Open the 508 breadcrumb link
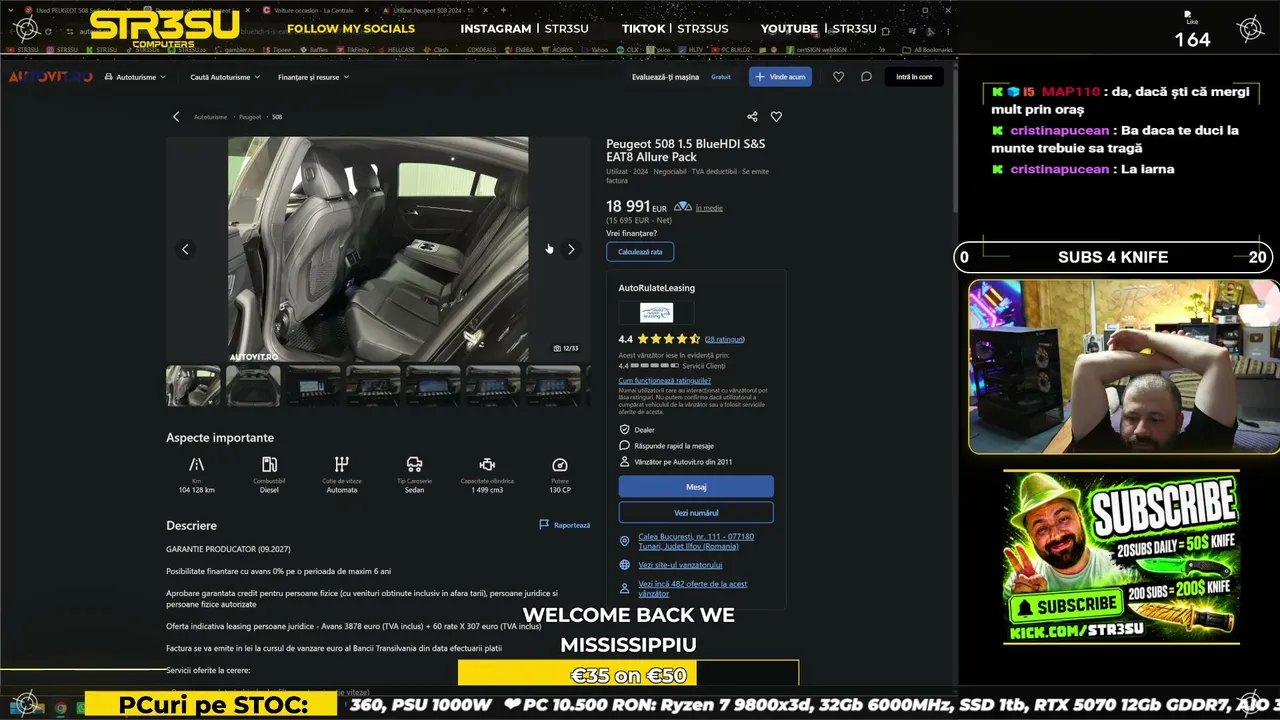Viewport: 1280px width, 720px height. point(277,117)
